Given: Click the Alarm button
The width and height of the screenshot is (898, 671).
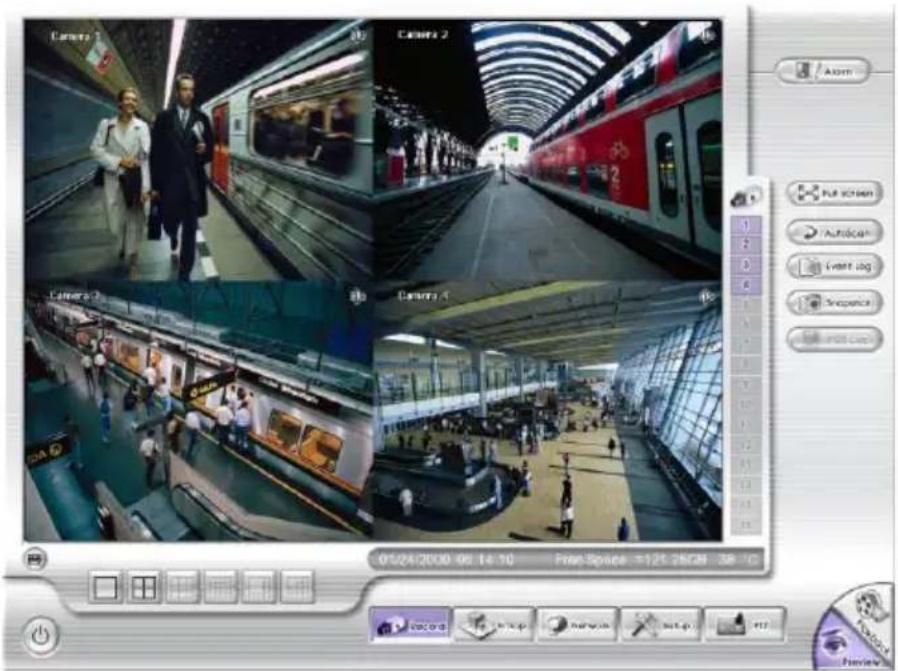Looking at the screenshot, I should (822, 72).
